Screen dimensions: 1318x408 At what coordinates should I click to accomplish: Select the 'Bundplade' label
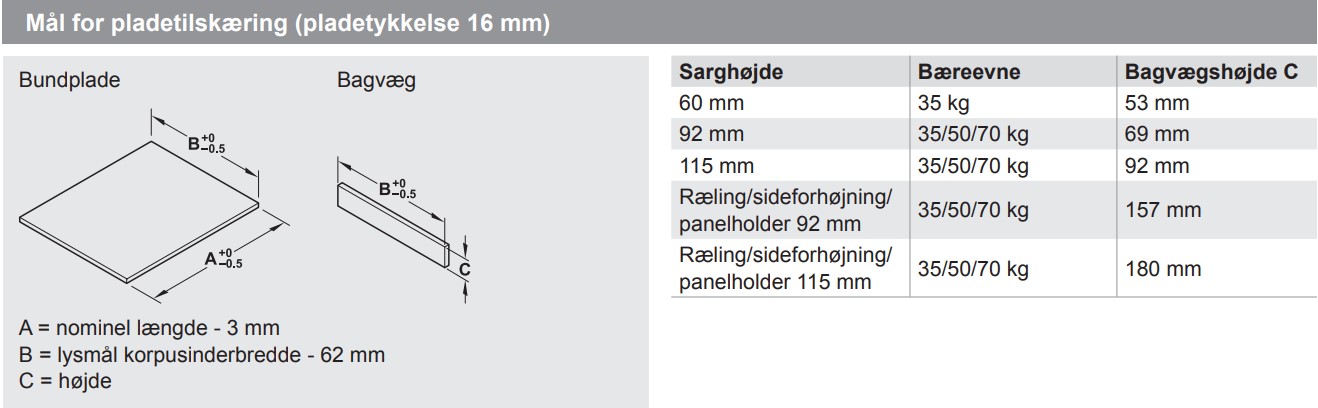(69, 81)
